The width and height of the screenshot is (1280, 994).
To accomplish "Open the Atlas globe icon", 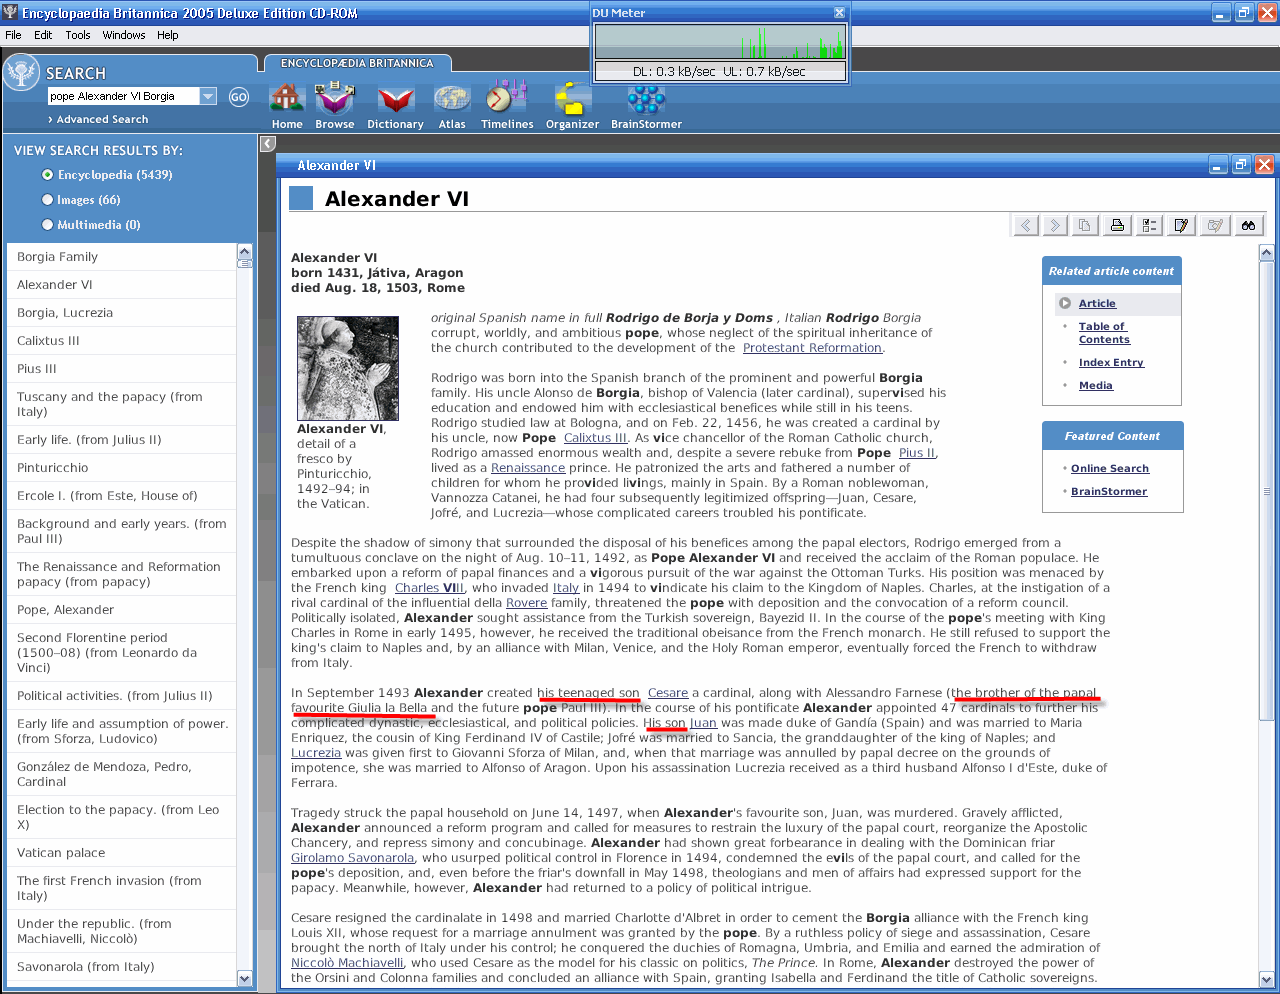I will coord(452,100).
